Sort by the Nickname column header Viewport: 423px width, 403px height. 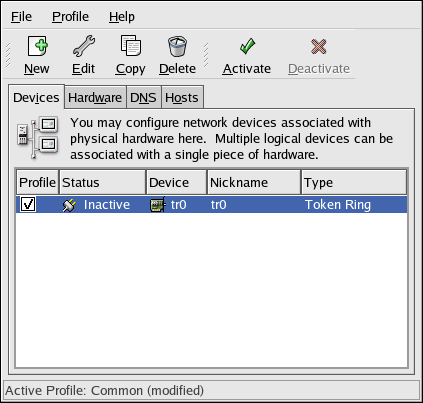pos(254,182)
